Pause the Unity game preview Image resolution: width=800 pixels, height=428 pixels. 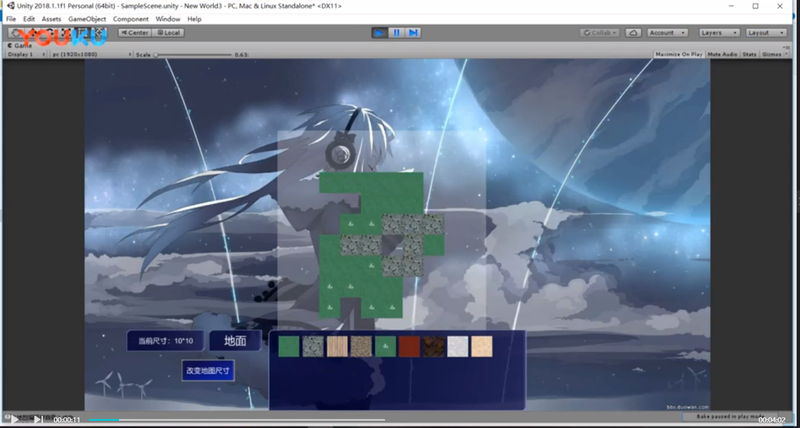click(x=396, y=33)
